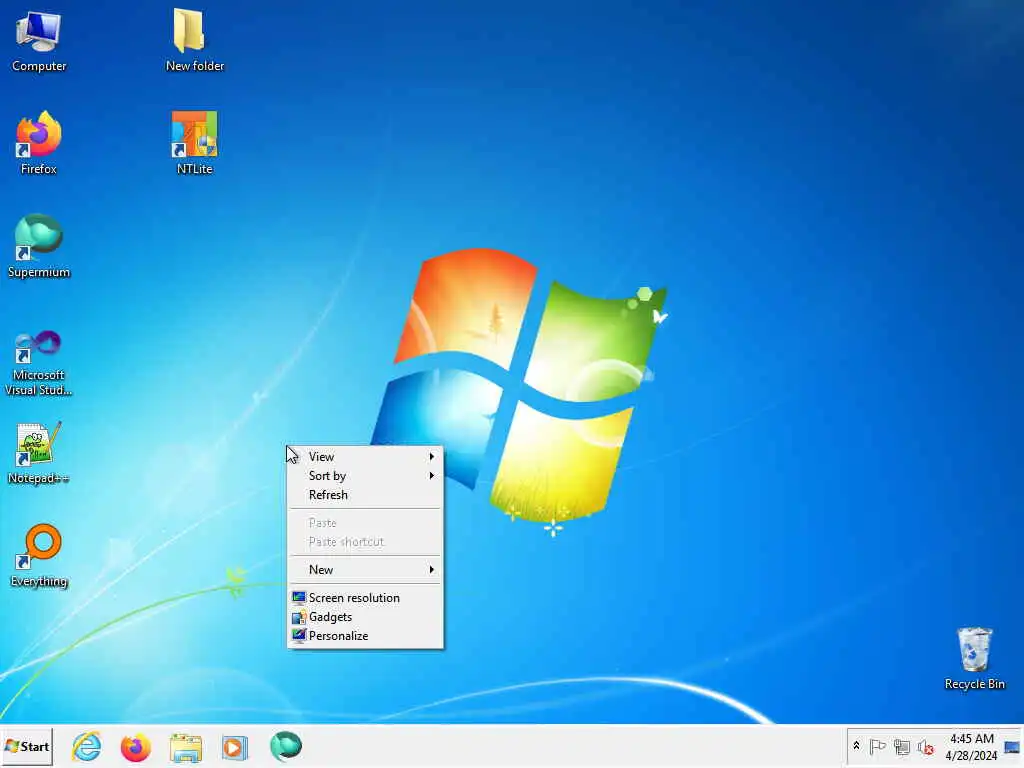The width and height of the screenshot is (1024, 768).
Task: Select the Computer desktop icon
Action: (39, 41)
